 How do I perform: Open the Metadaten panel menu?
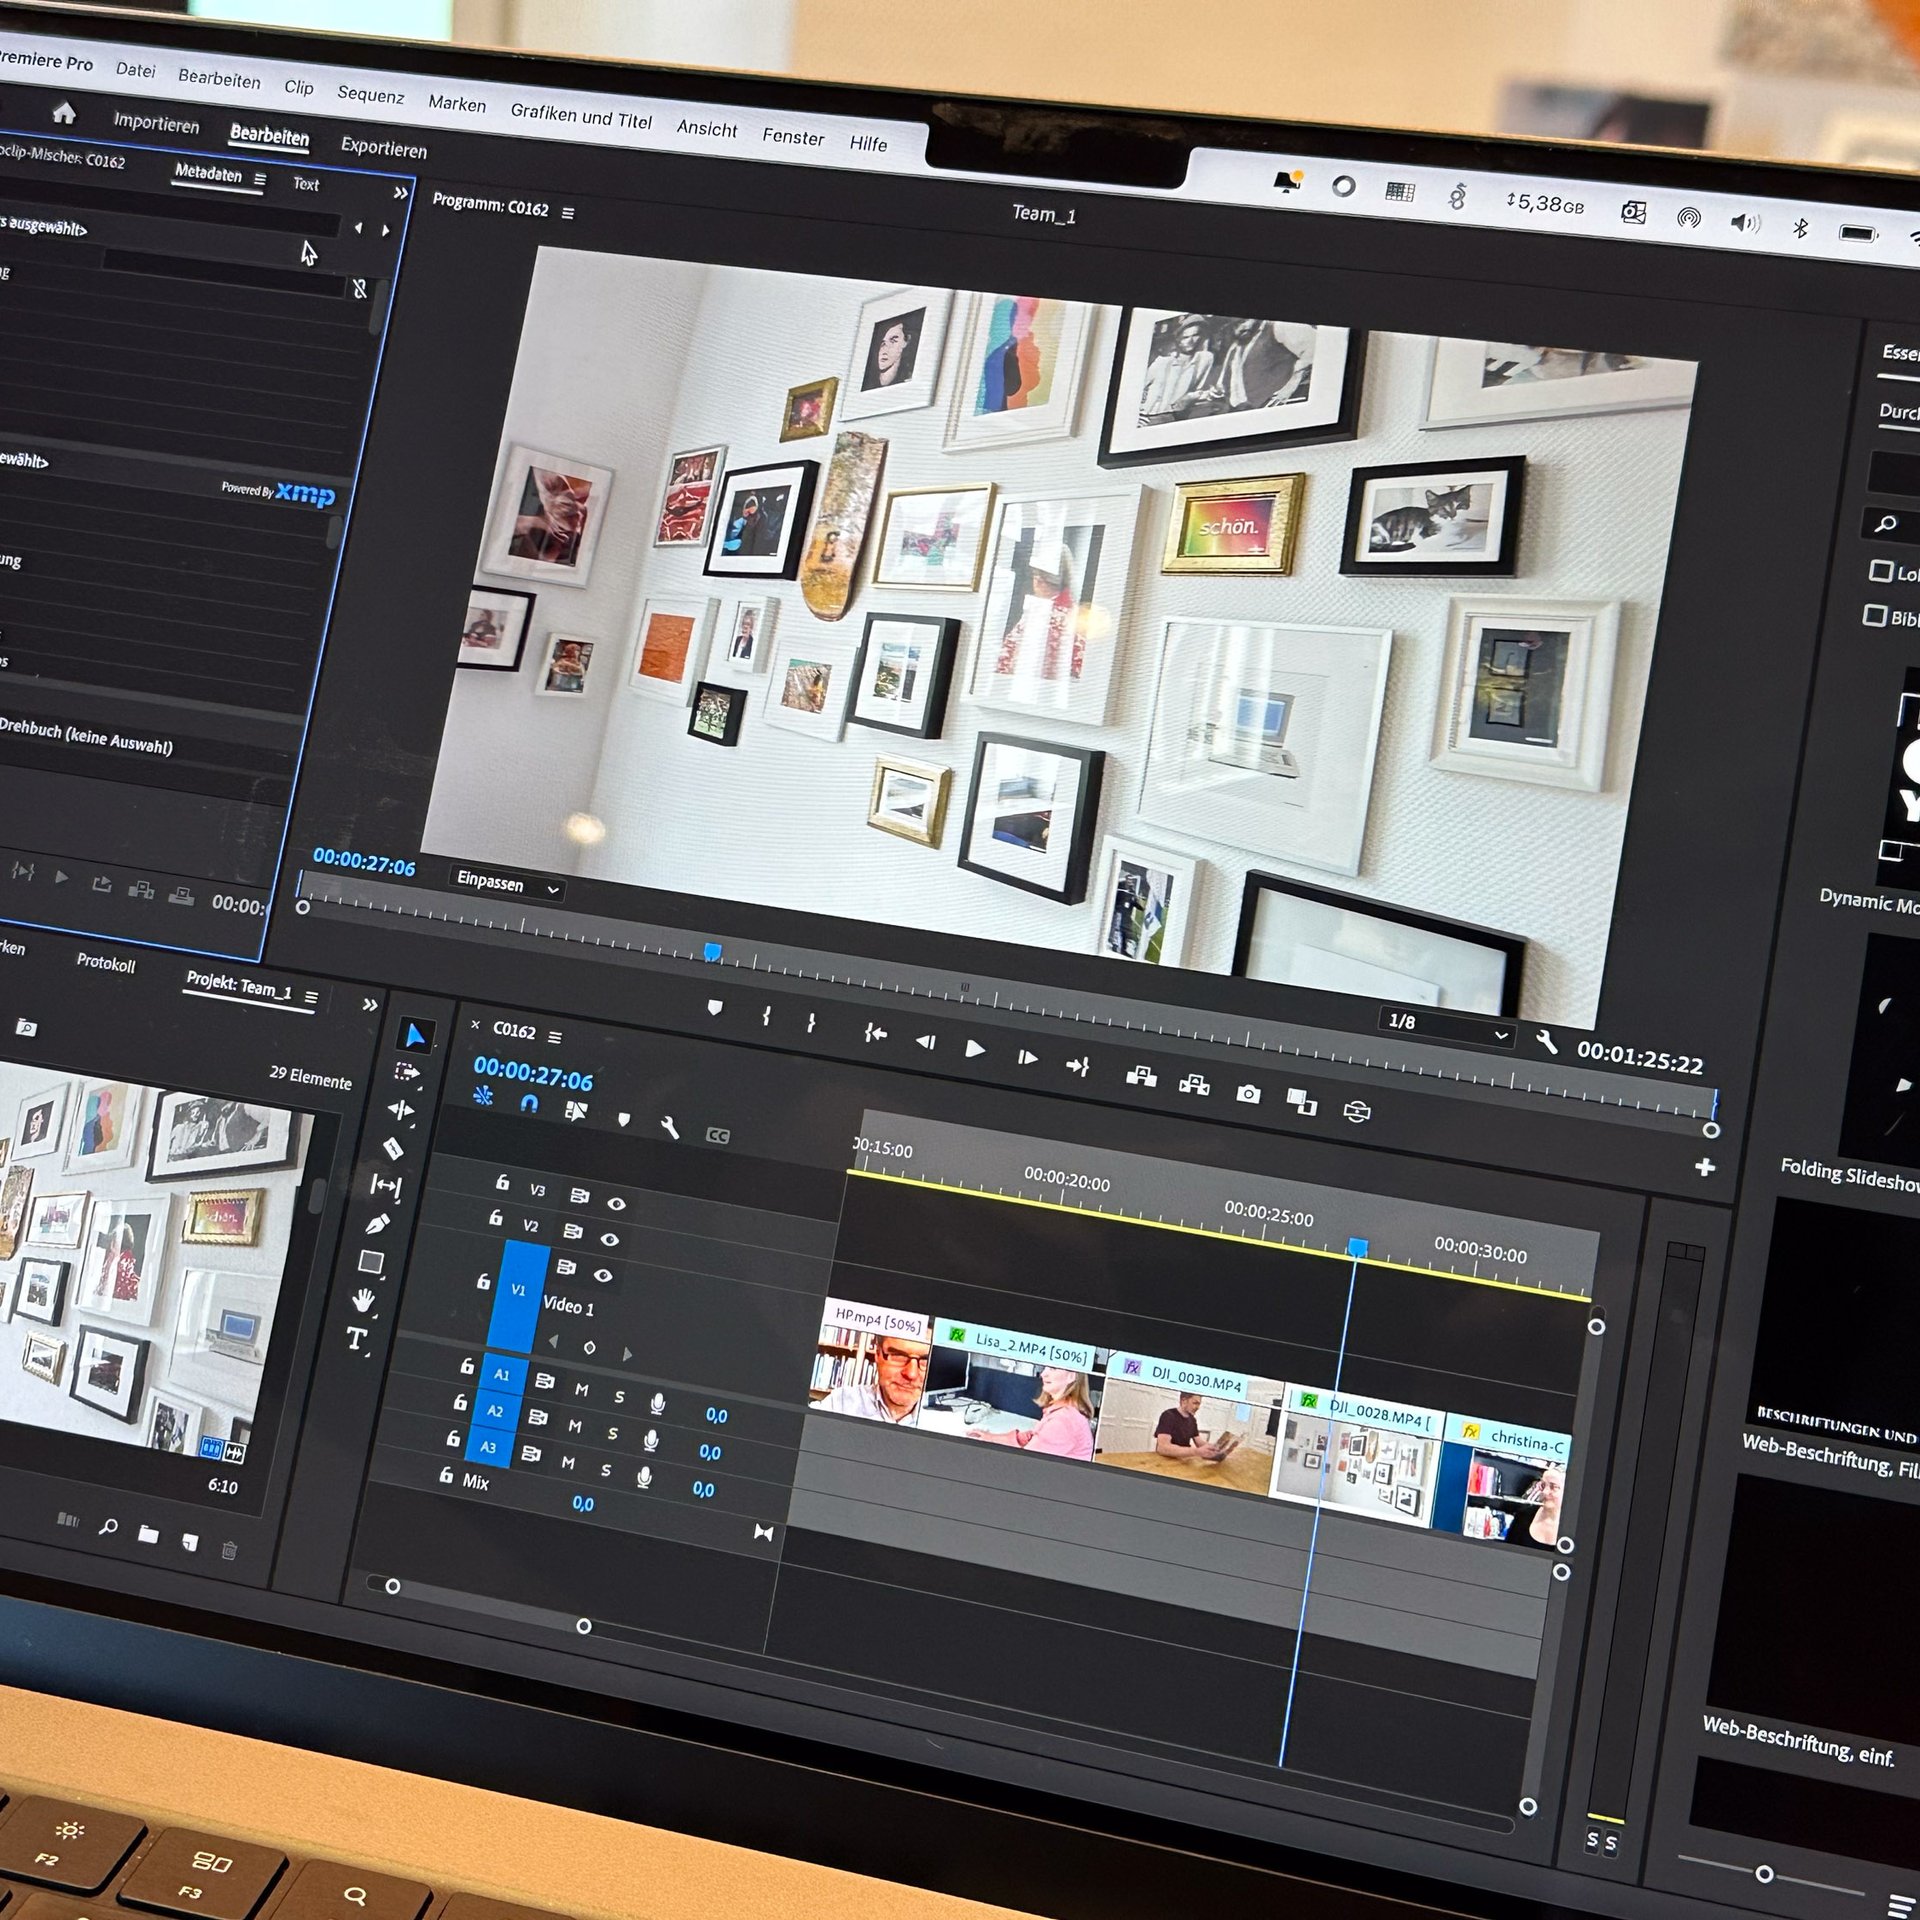tap(260, 179)
